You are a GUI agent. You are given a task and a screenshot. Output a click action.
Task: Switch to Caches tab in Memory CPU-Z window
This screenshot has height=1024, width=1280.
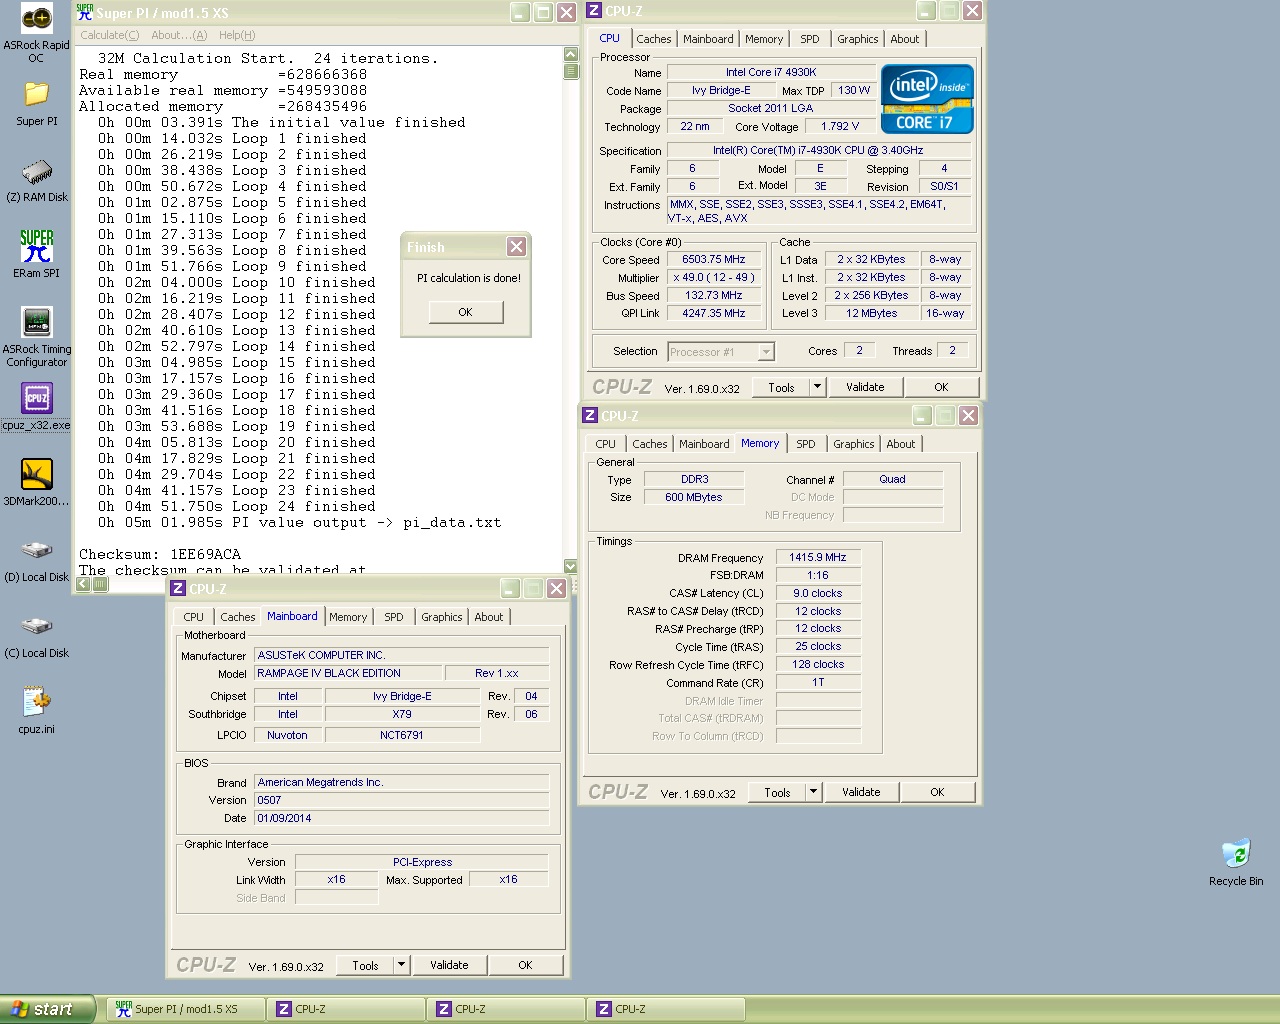point(650,444)
